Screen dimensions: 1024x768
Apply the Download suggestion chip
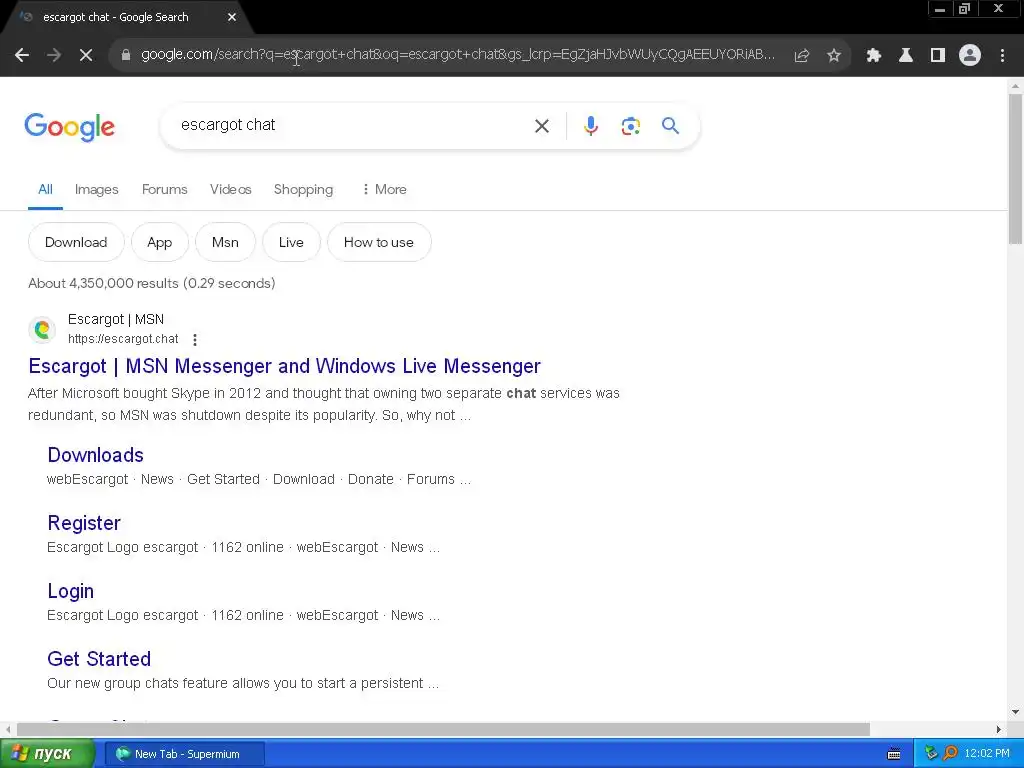coord(76,242)
